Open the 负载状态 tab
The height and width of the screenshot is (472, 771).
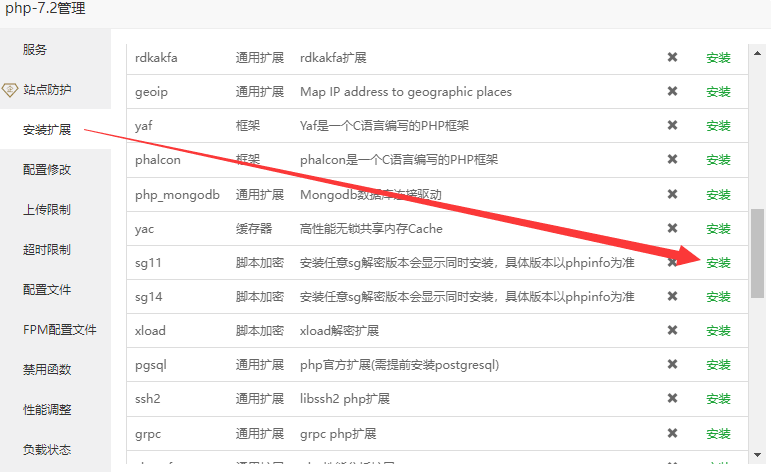[47, 449]
